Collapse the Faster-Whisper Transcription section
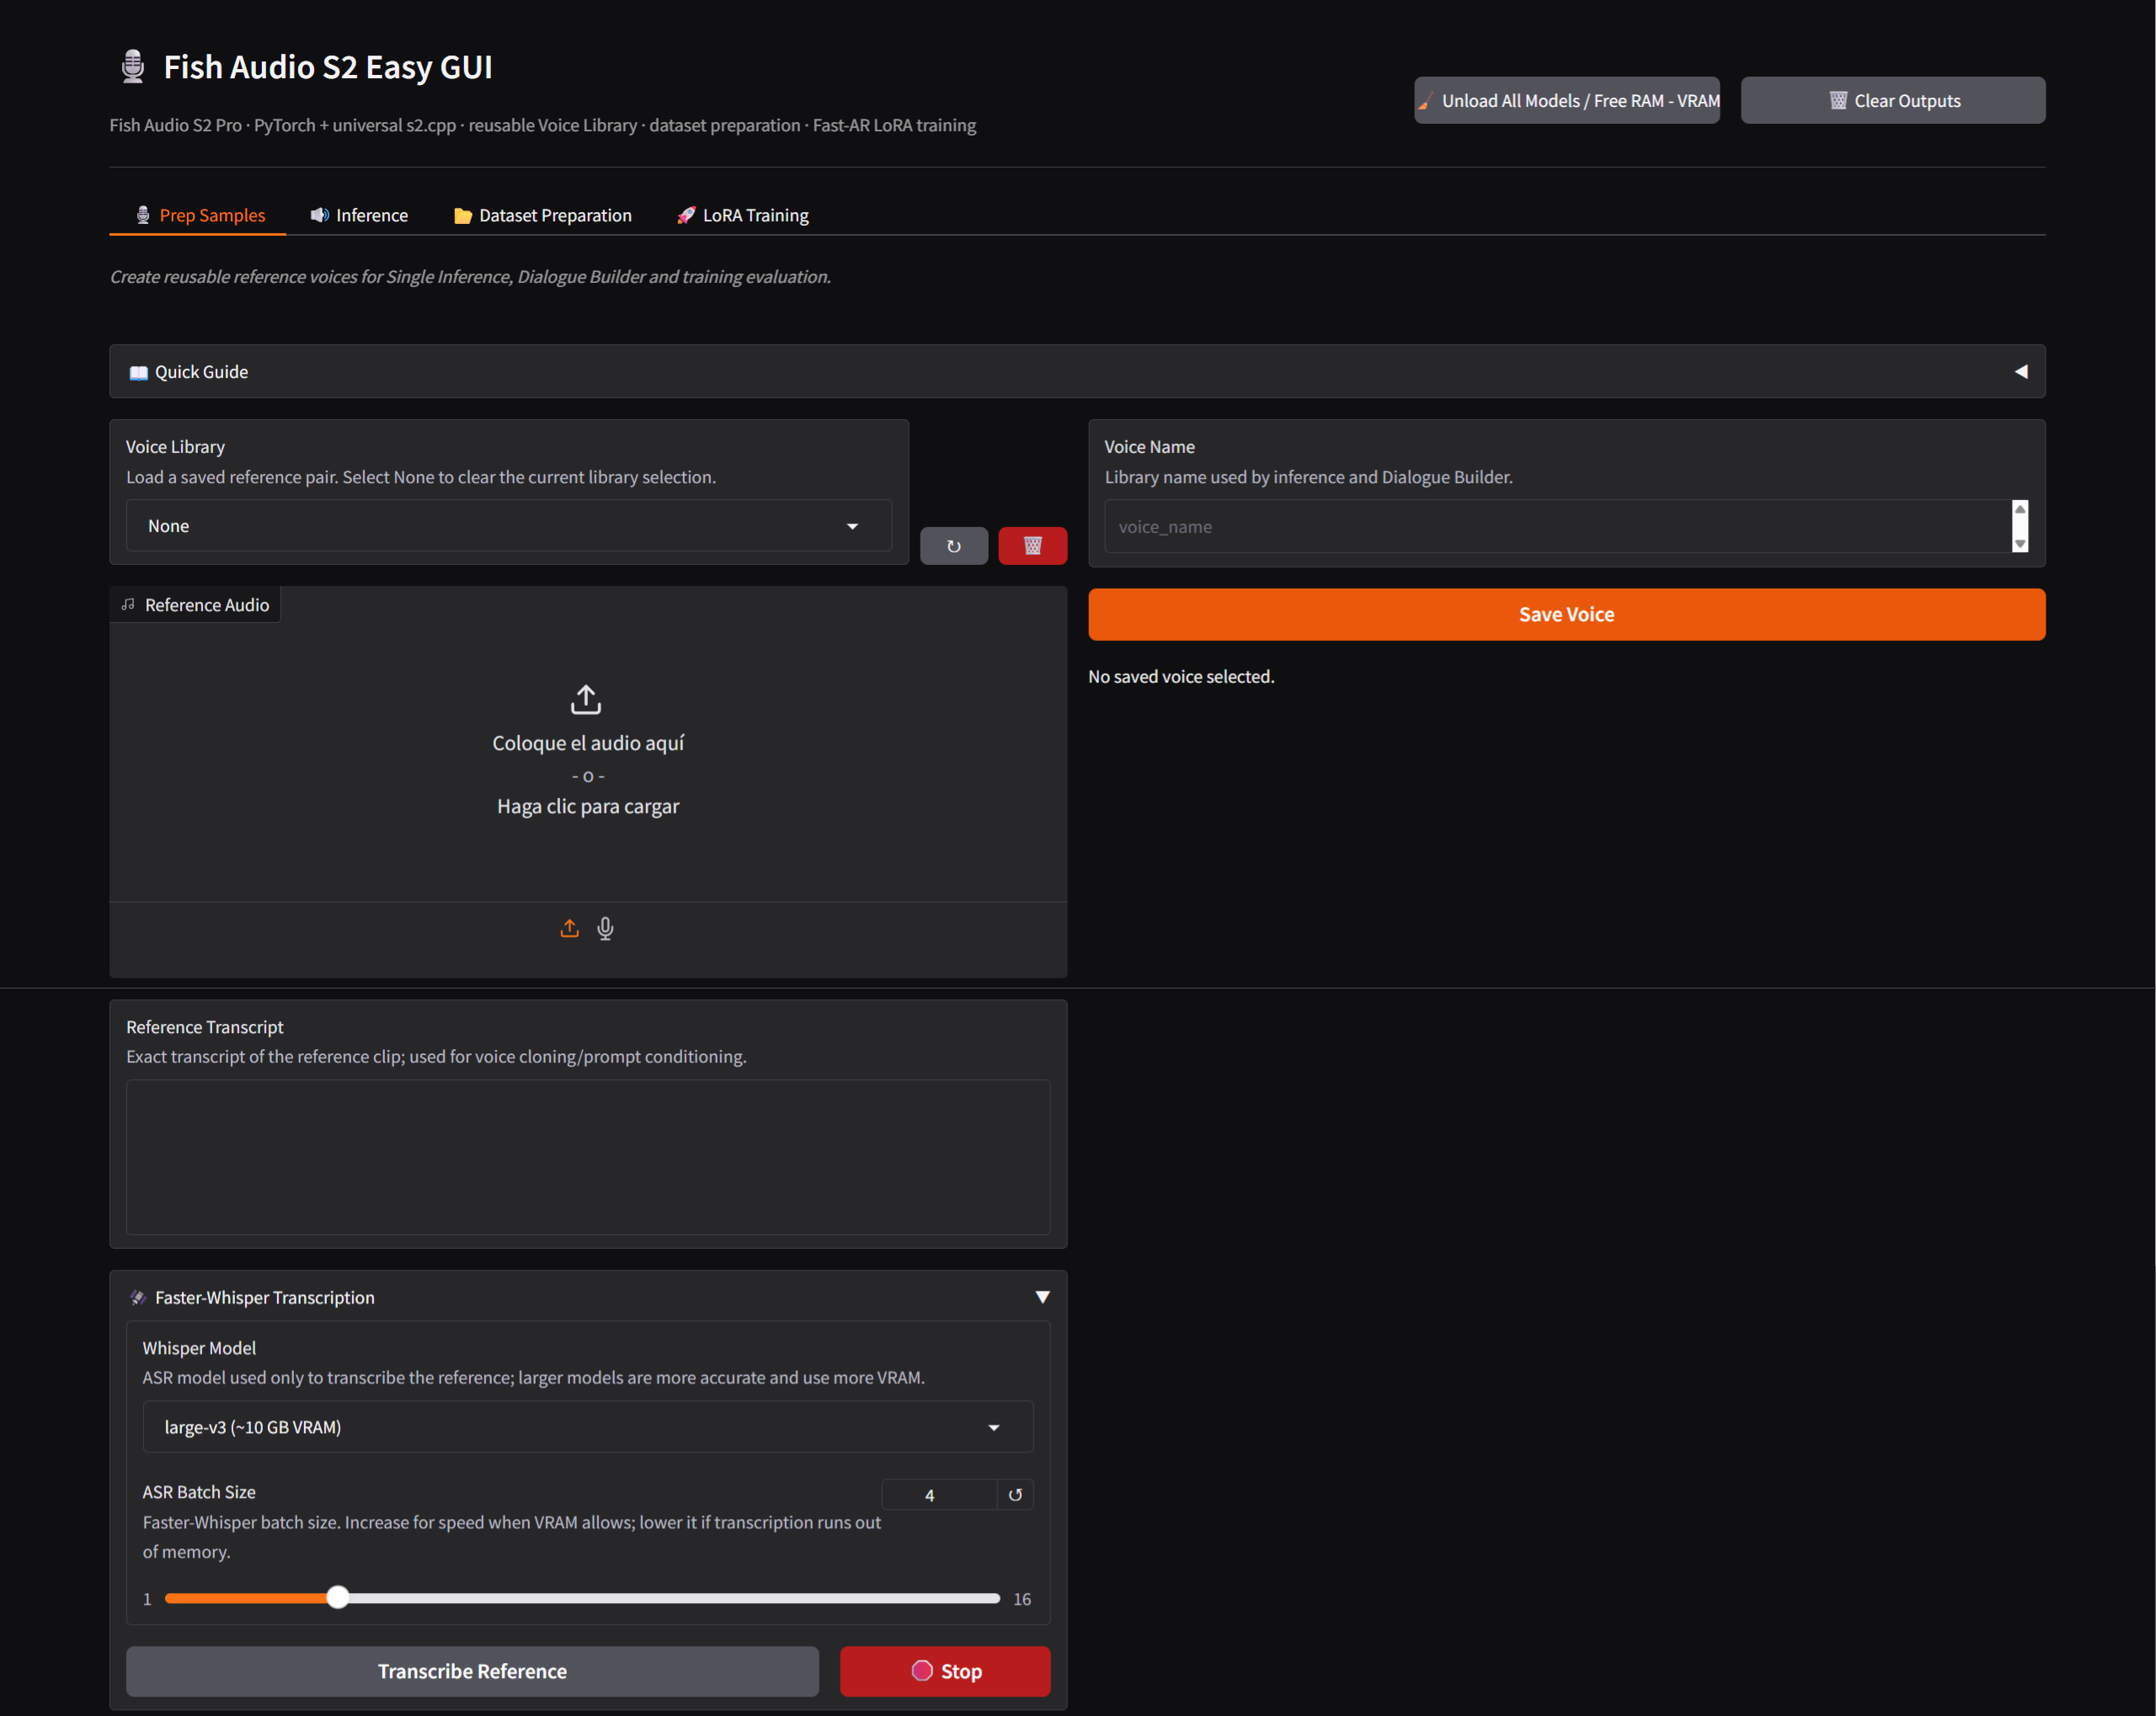The image size is (2156, 1716). (588, 1297)
